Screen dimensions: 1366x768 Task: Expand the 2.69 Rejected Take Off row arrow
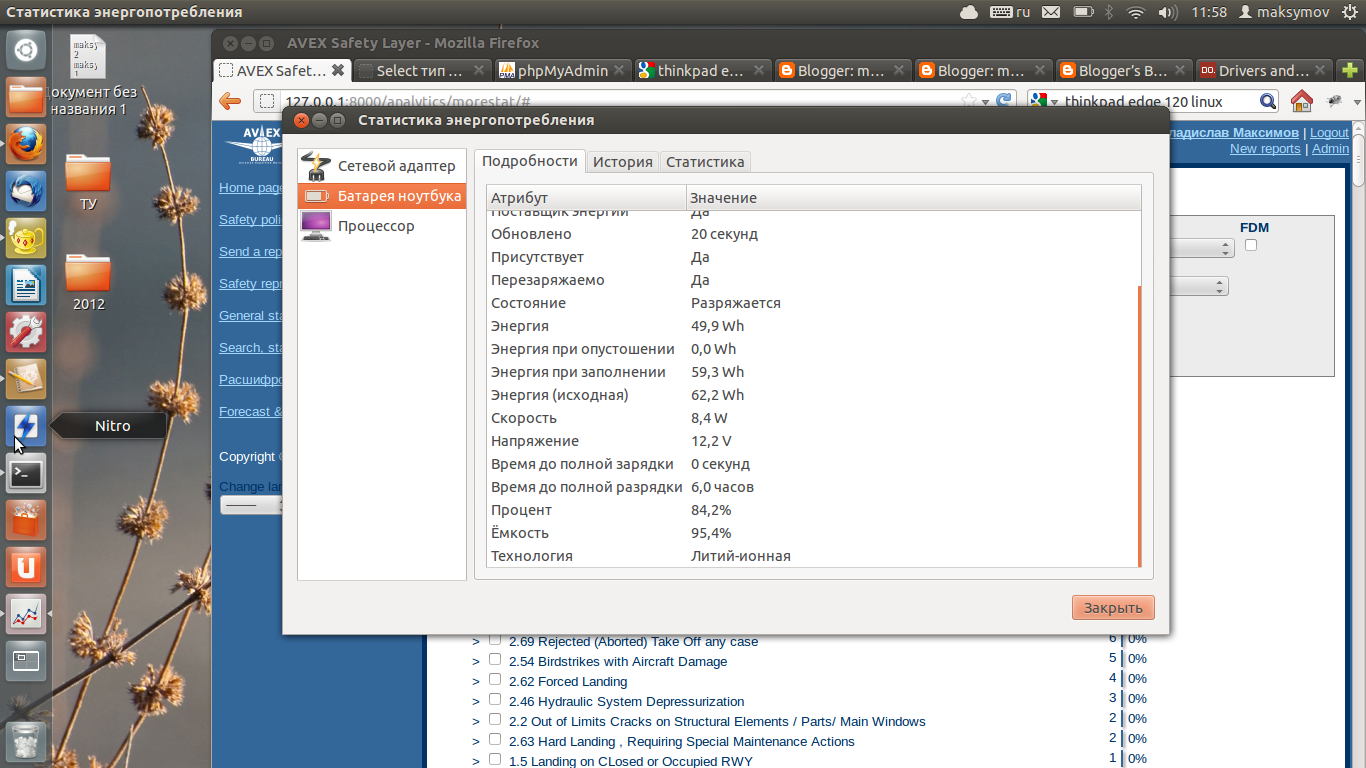[x=476, y=642]
